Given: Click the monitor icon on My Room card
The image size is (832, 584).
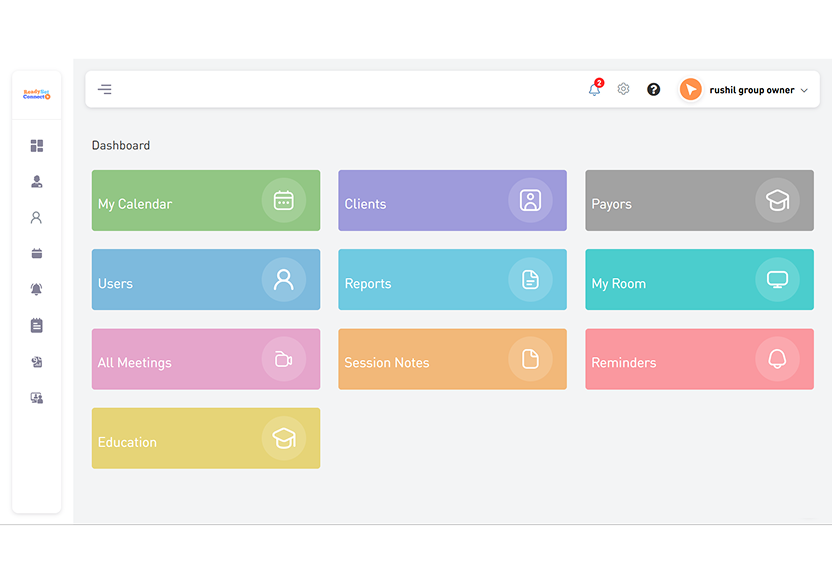Looking at the screenshot, I should click(777, 280).
